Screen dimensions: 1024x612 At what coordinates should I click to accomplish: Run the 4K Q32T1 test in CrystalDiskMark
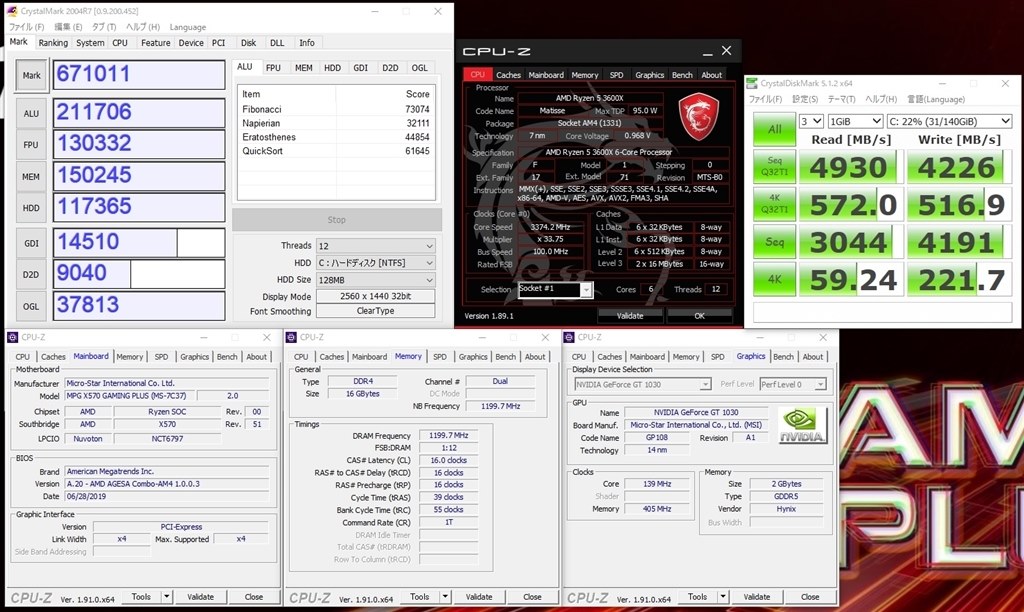(x=775, y=205)
